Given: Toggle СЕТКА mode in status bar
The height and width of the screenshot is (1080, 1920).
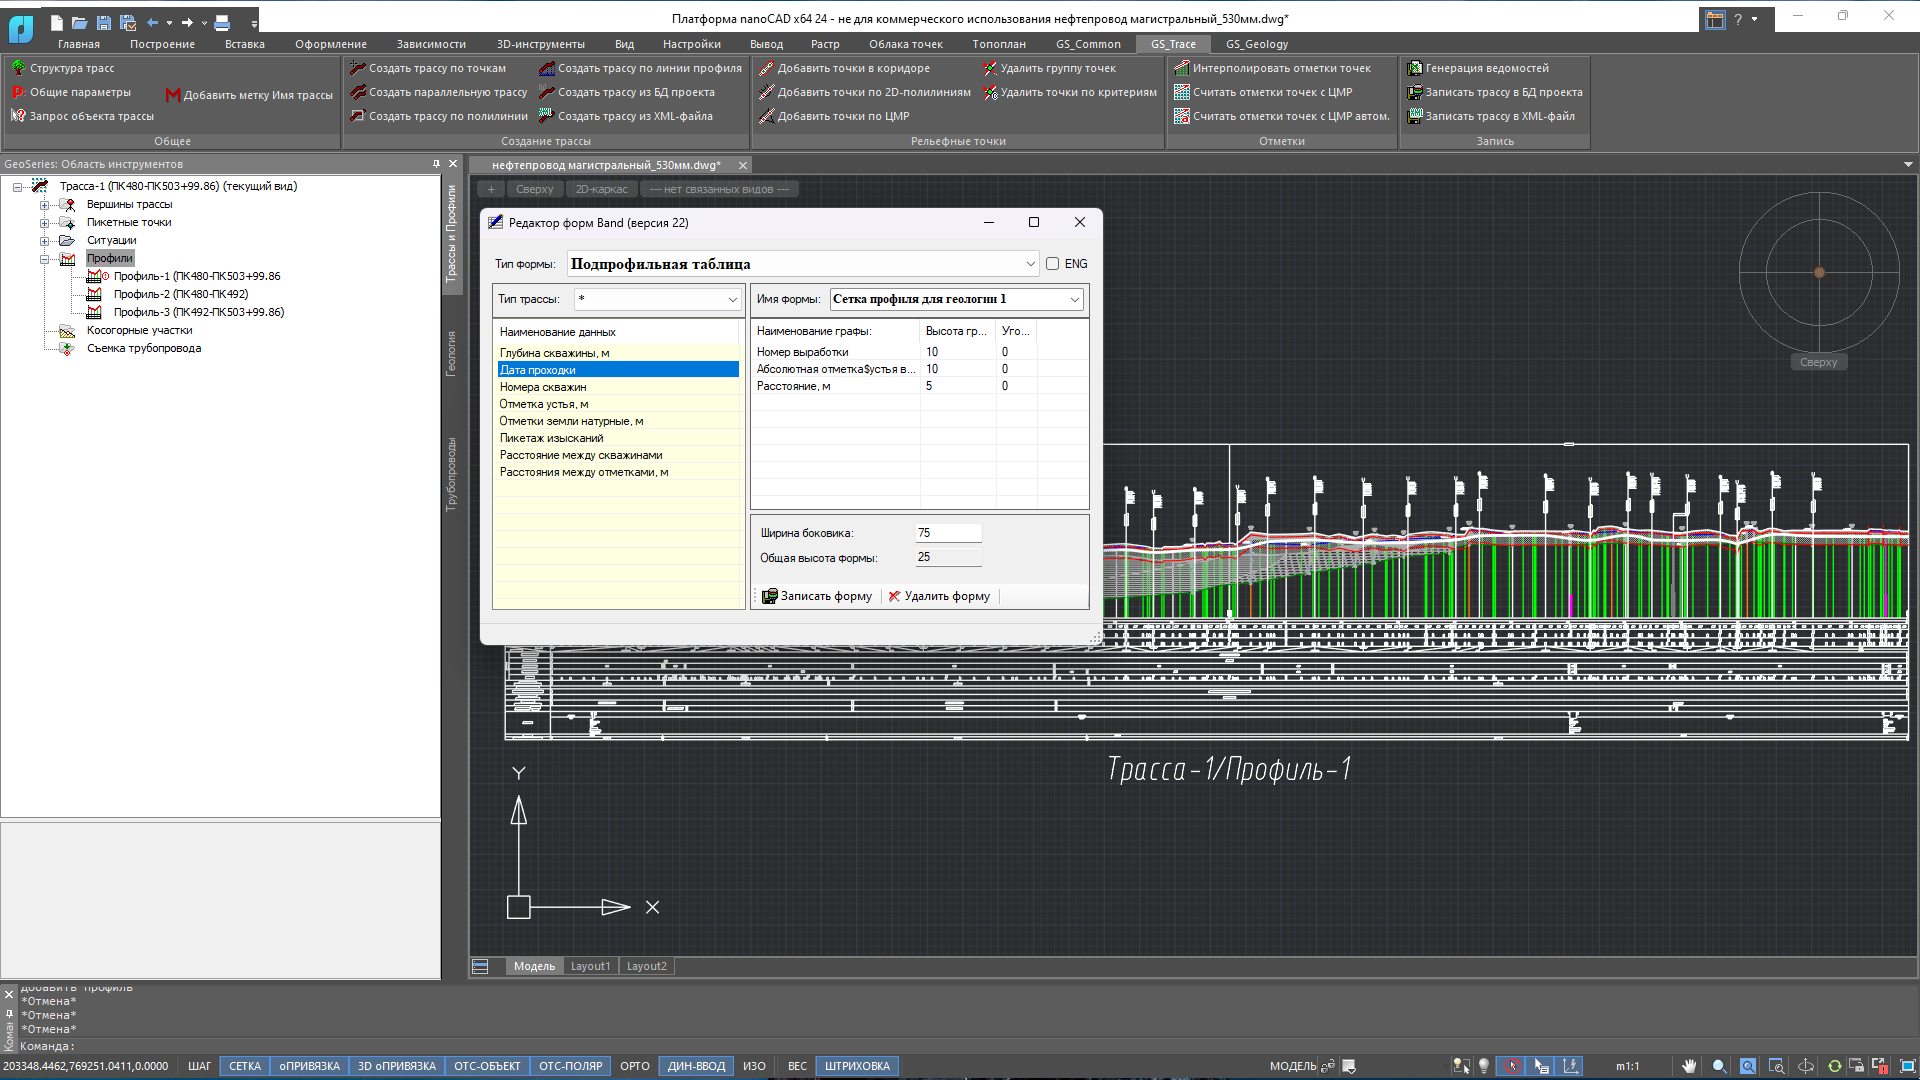Looking at the screenshot, I should tap(245, 1066).
